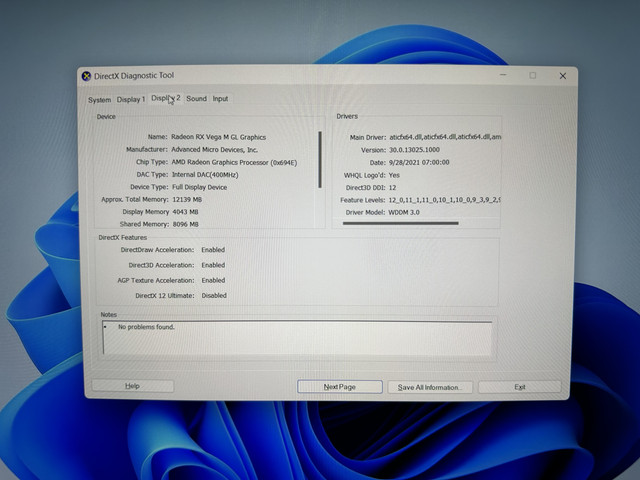The image size is (640, 480).
Task: Click the Help button
Action: [x=133, y=386]
